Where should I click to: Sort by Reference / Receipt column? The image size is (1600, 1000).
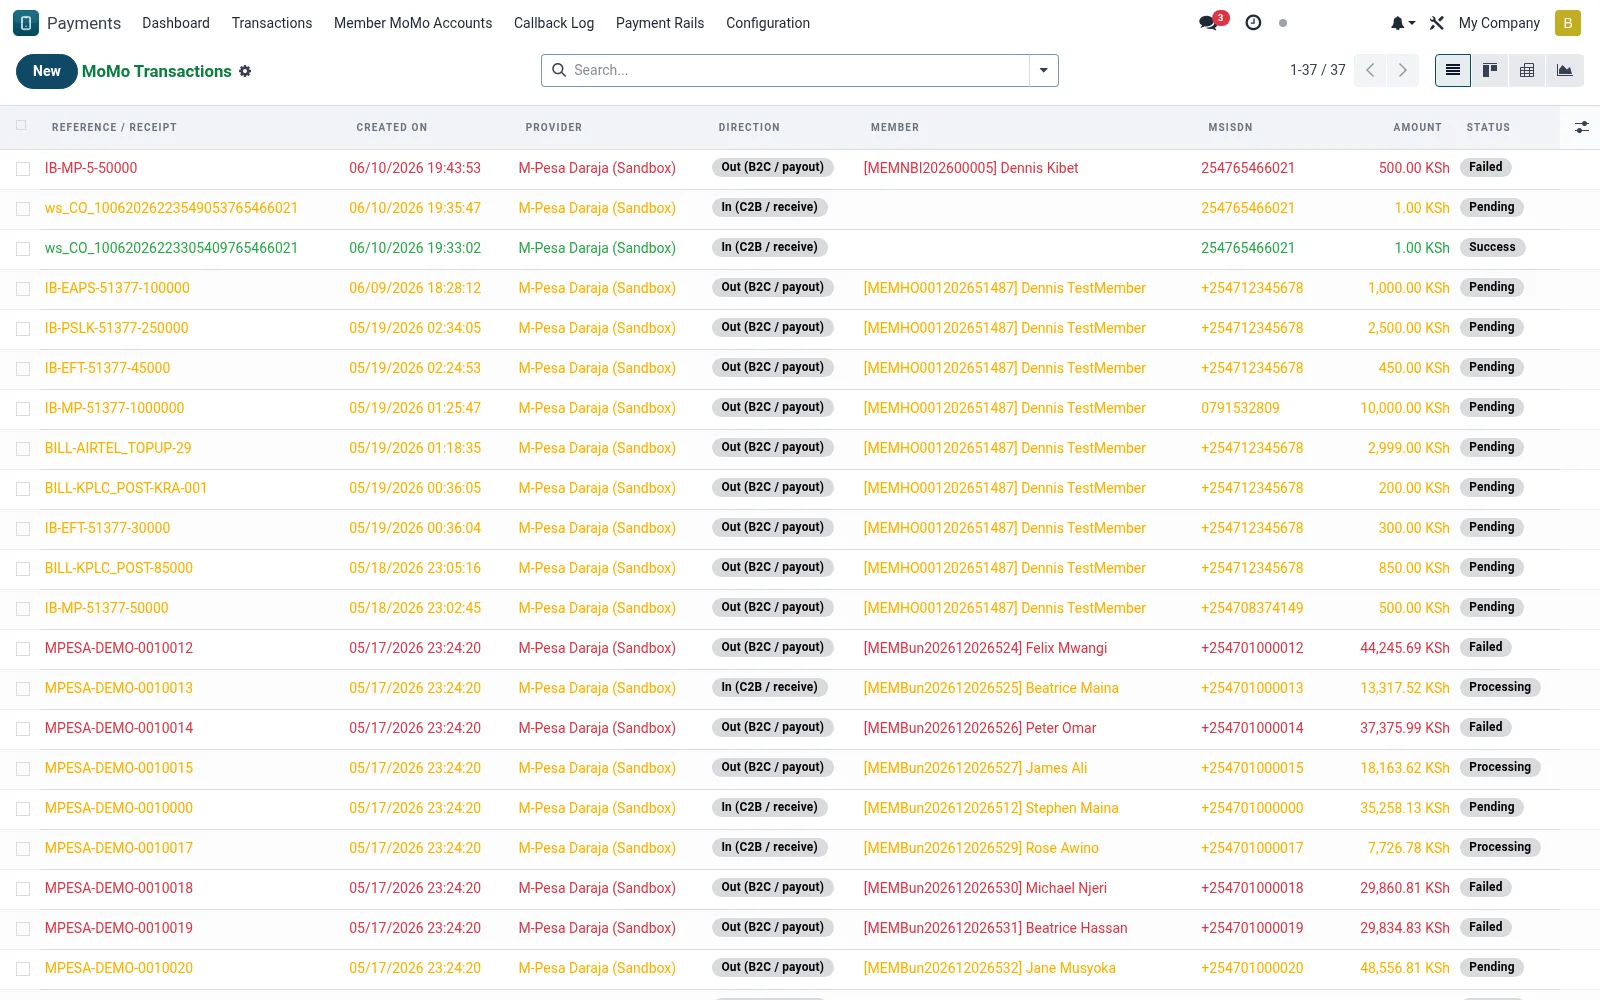coord(114,128)
